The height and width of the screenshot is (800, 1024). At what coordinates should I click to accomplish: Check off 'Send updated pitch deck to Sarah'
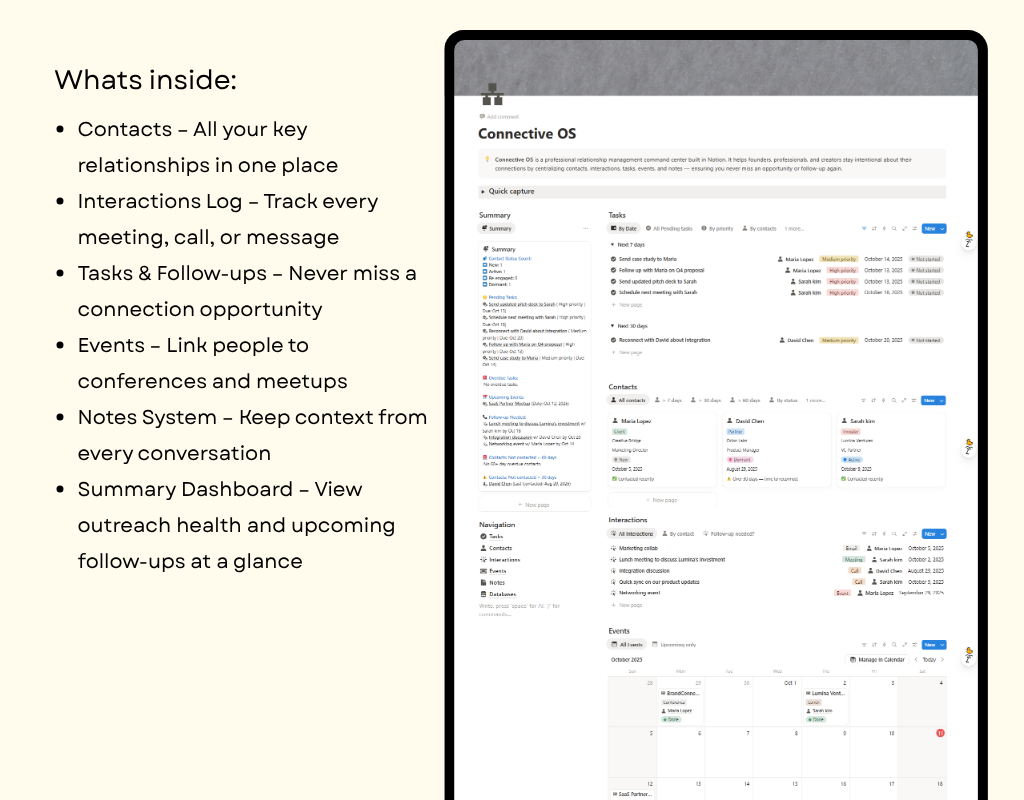613,281
